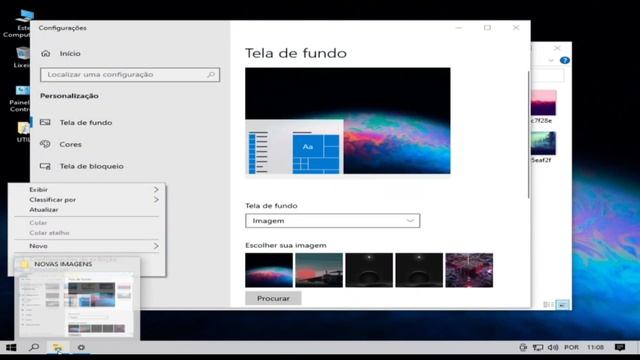The height and width of the screenshot is (360, 640).
Task: Click the Explorer window search box
Action: 548,76
